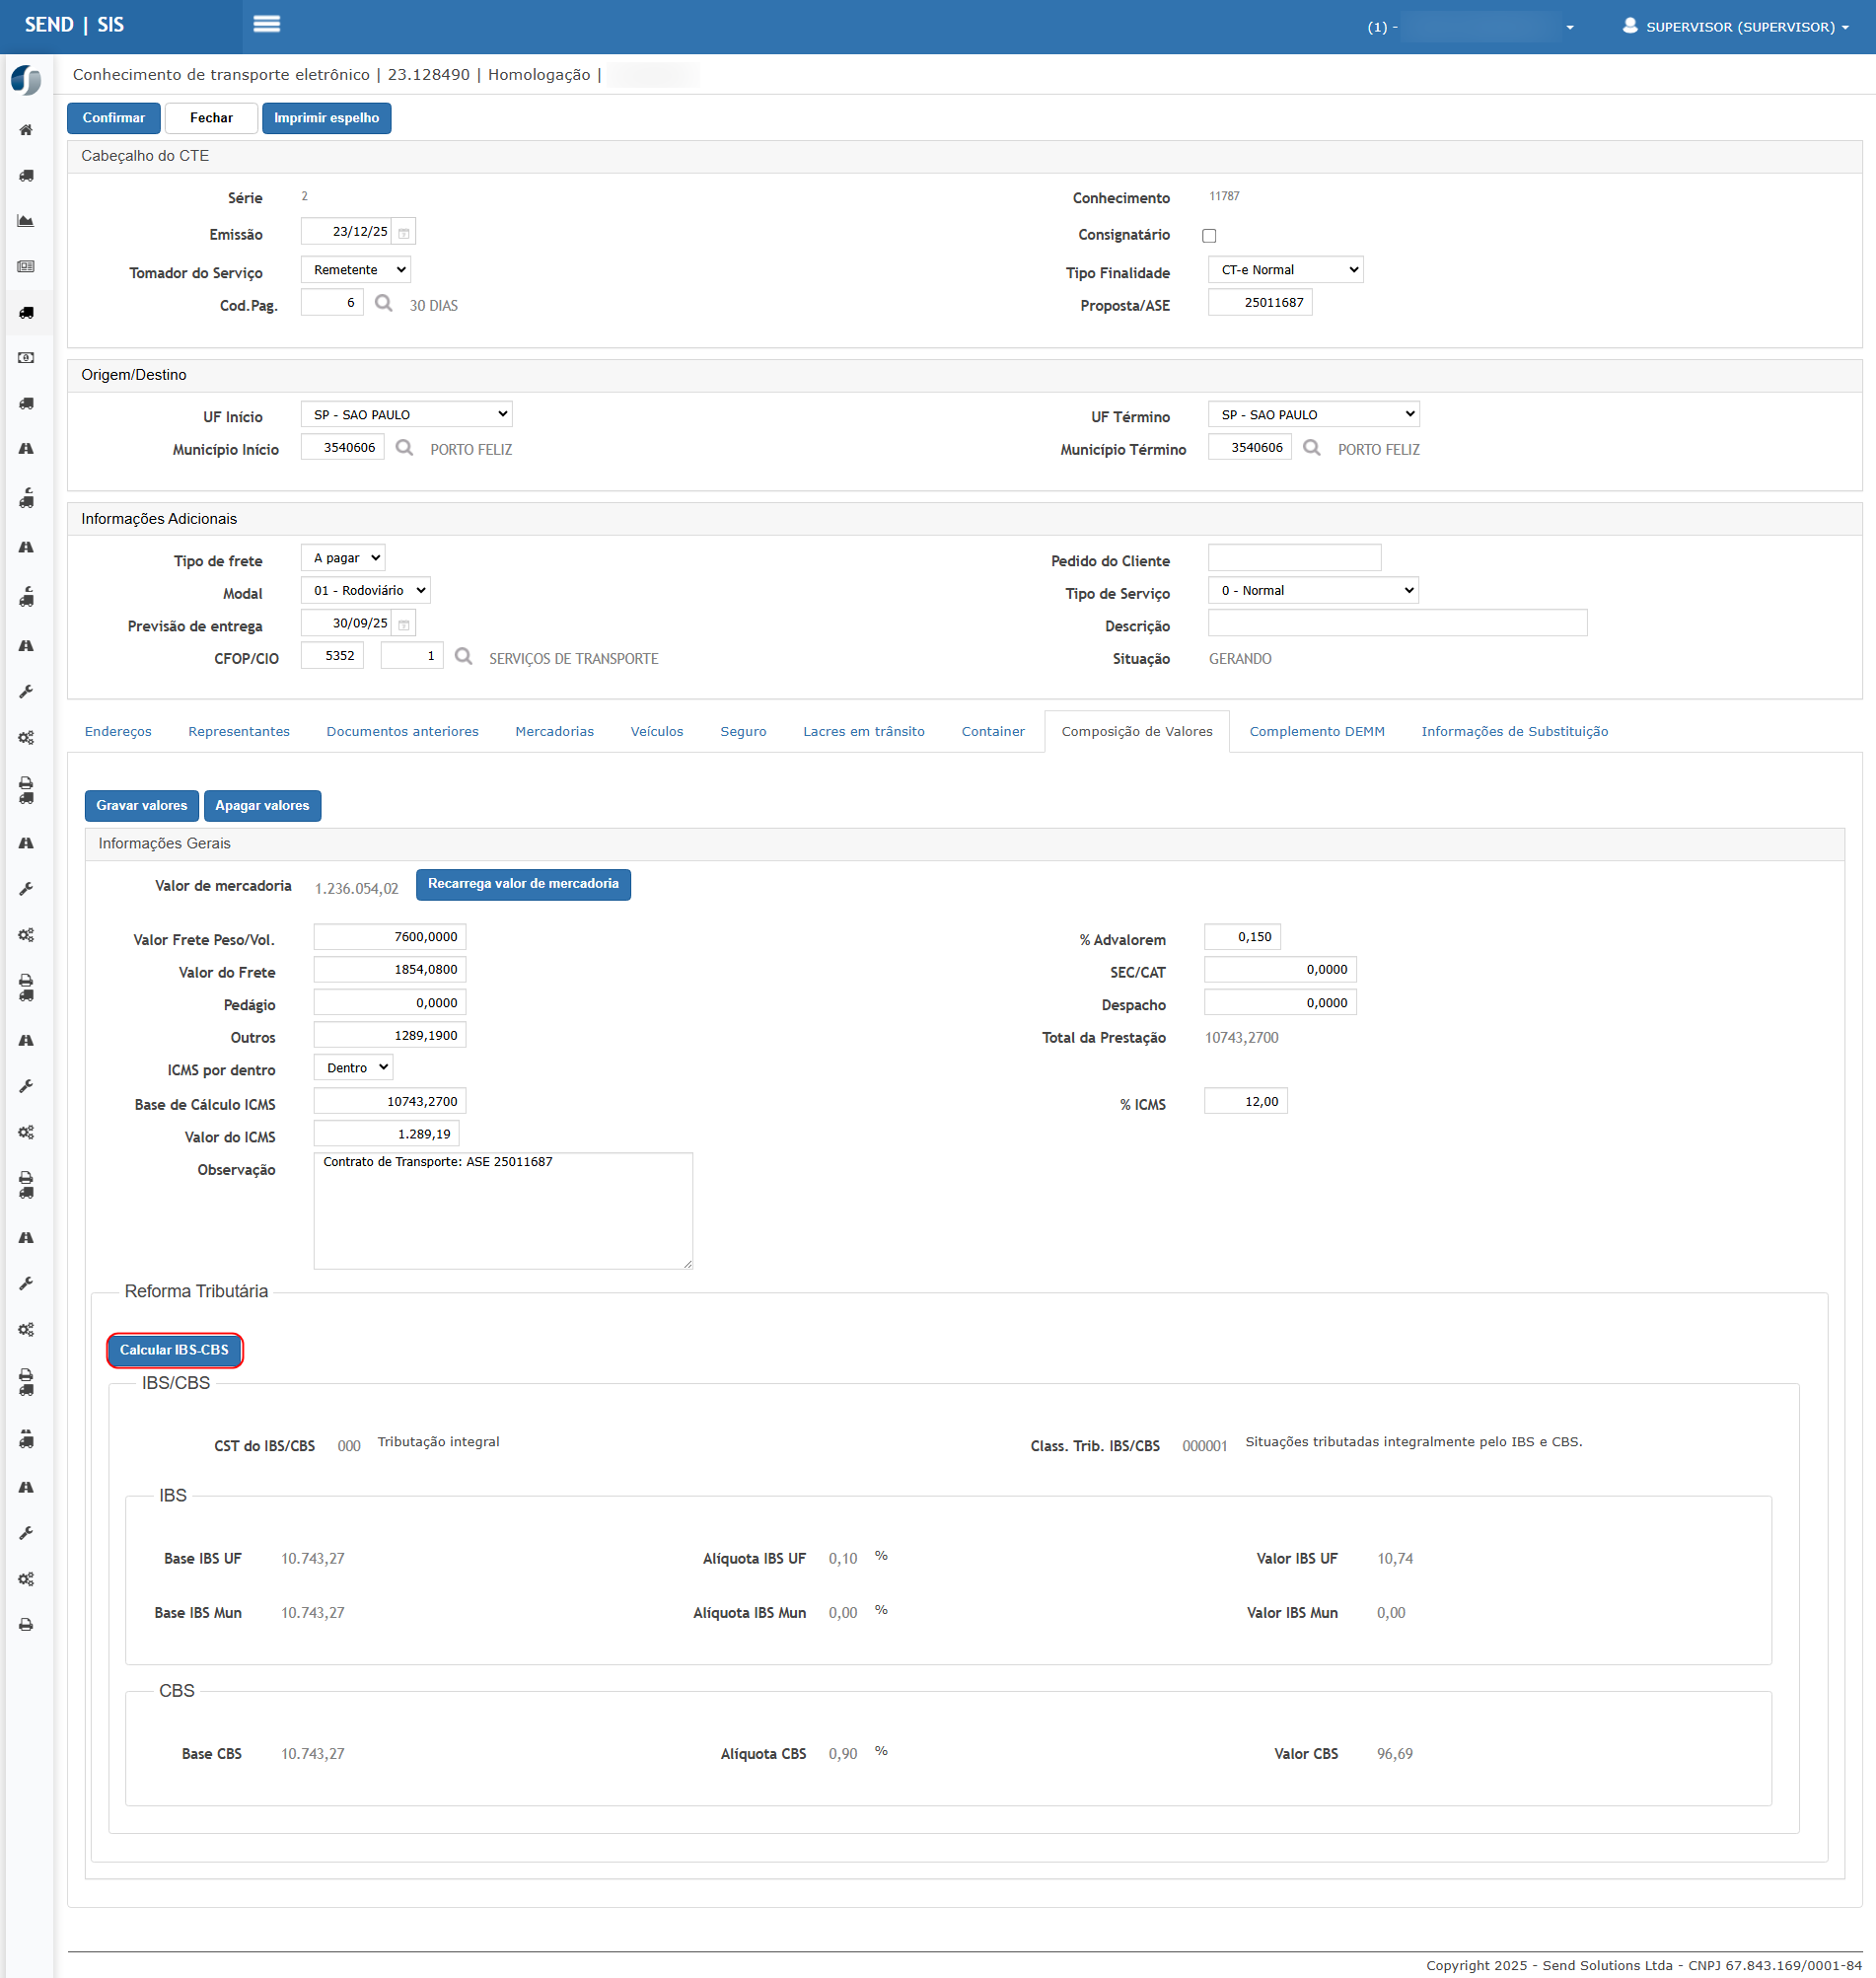The image size is (1876, 1978).
Task: Click the home icon in the sidebar
Action: tap(26, 130)
